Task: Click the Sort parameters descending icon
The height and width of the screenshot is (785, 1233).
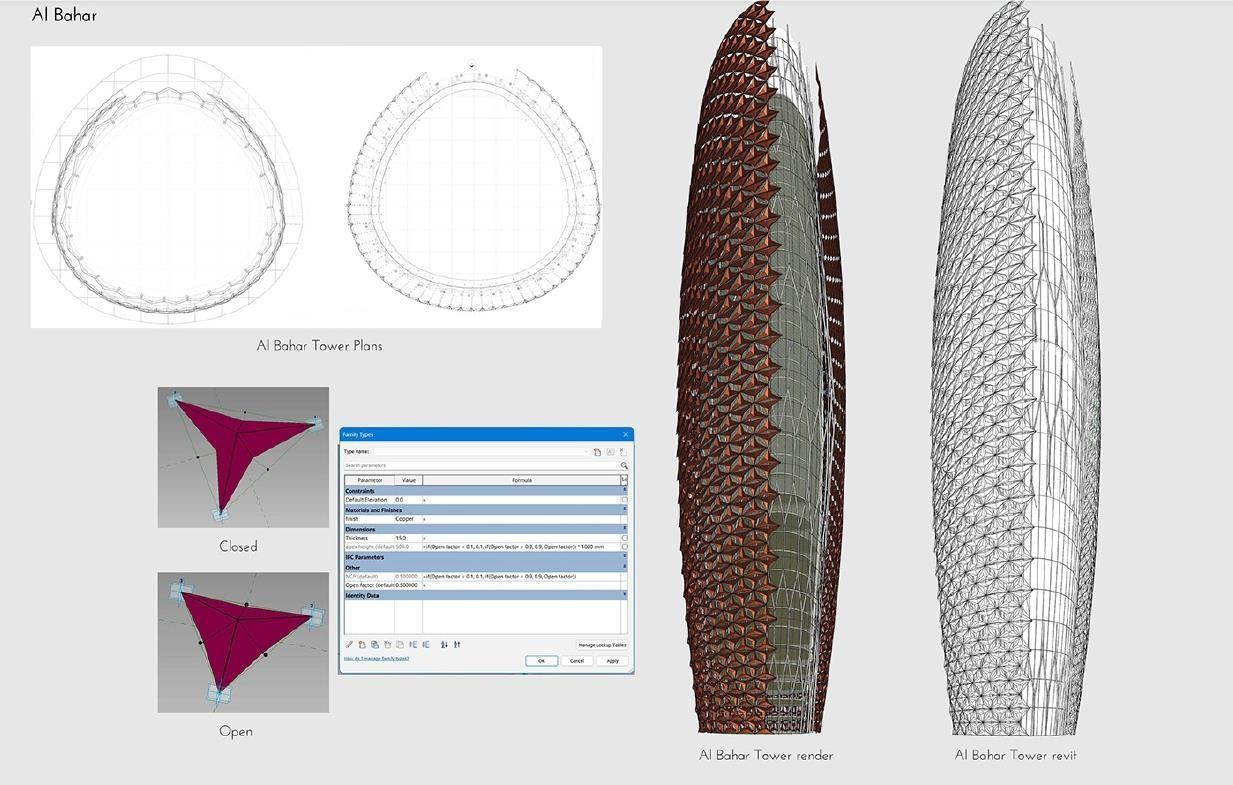Action: point(457,645)
